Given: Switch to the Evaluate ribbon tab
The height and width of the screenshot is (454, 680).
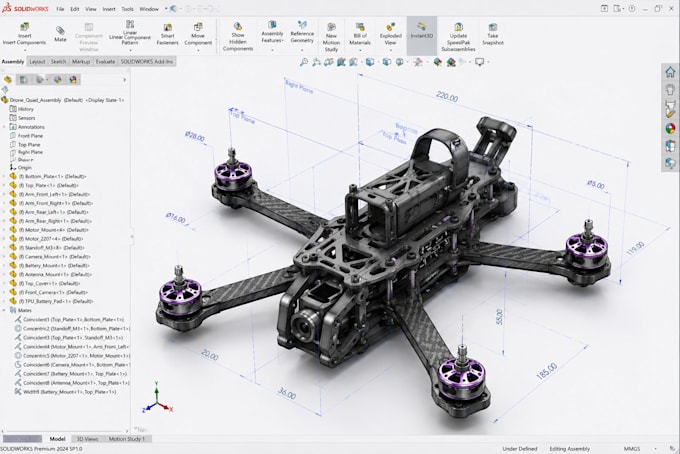Looking at the screenshot, I should pos(105,62).
